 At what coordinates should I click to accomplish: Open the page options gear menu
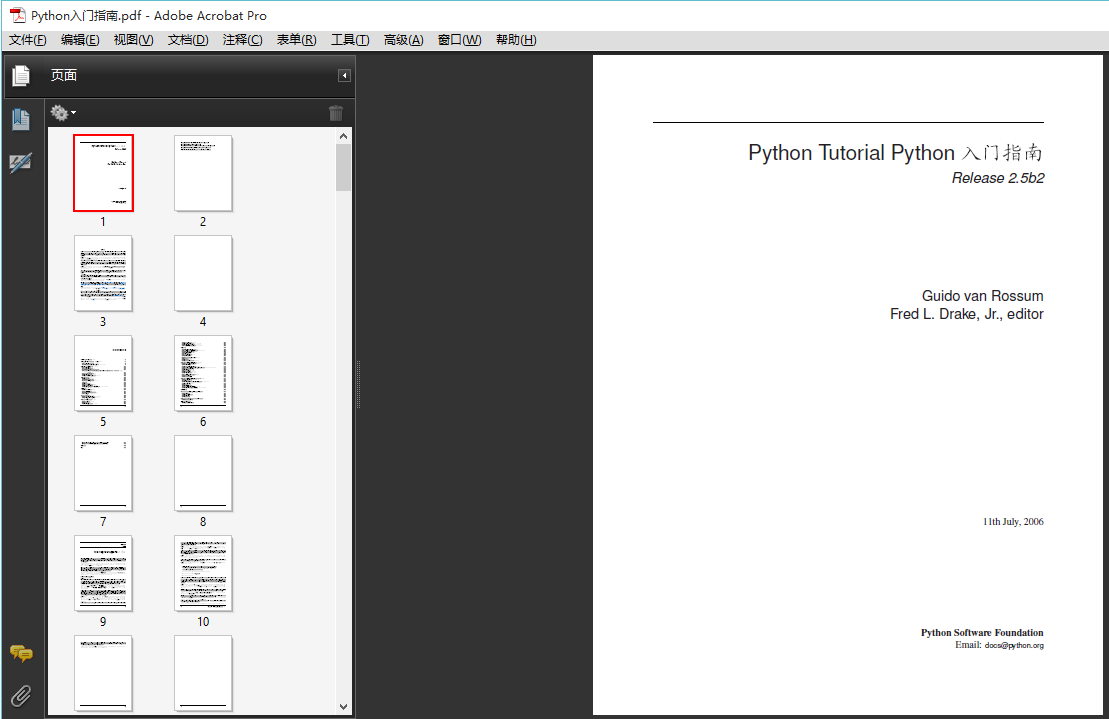pyautogui.click(x=63, y=112)
